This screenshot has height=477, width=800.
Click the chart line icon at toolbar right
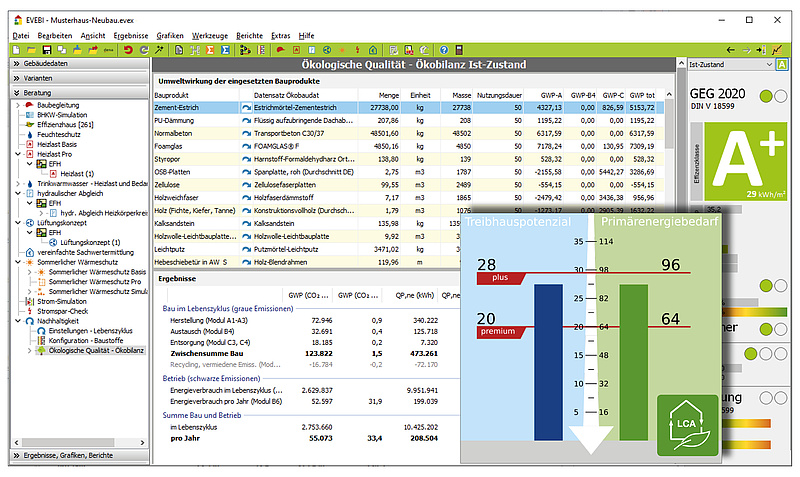pos(777,50)
